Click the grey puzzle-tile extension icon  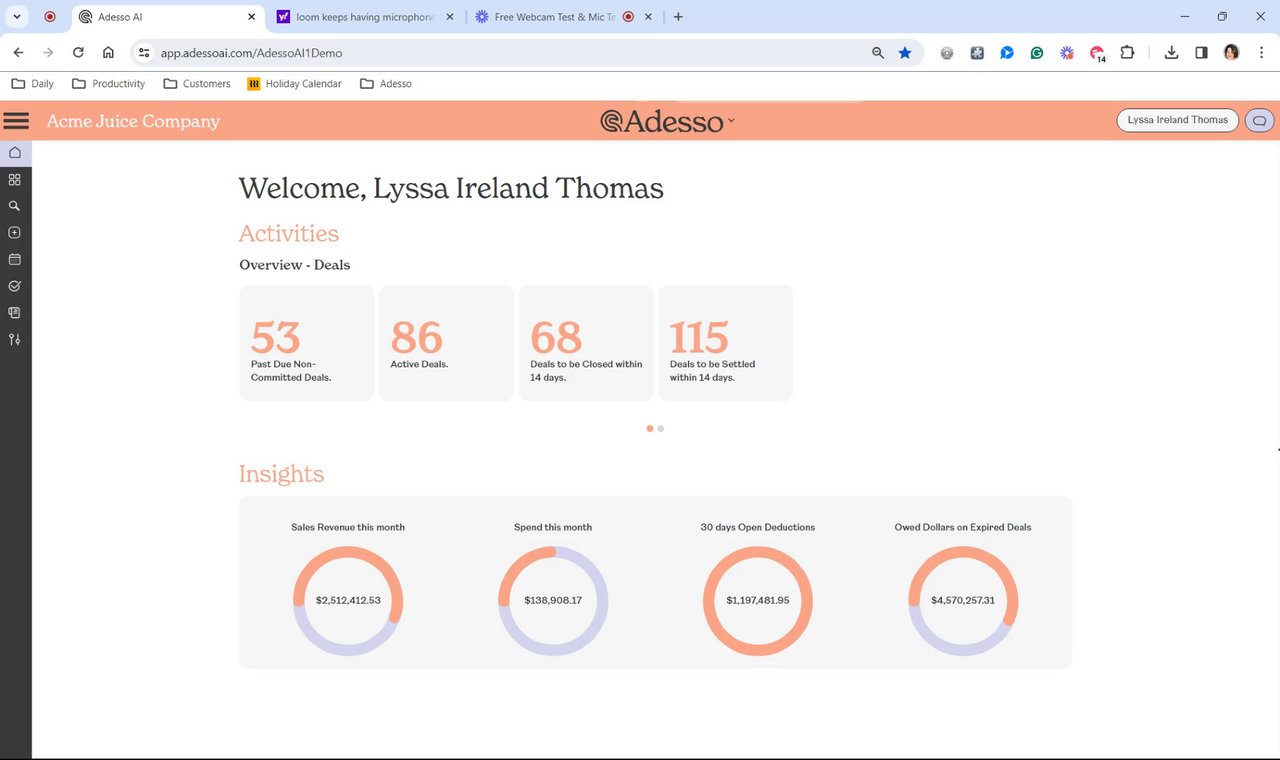977,52
